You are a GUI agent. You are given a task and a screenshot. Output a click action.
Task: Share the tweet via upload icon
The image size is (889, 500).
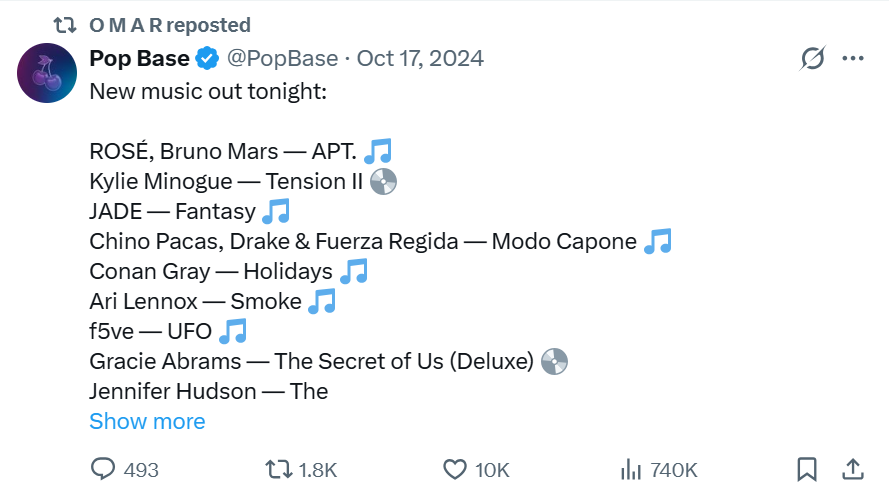point(853,469)
